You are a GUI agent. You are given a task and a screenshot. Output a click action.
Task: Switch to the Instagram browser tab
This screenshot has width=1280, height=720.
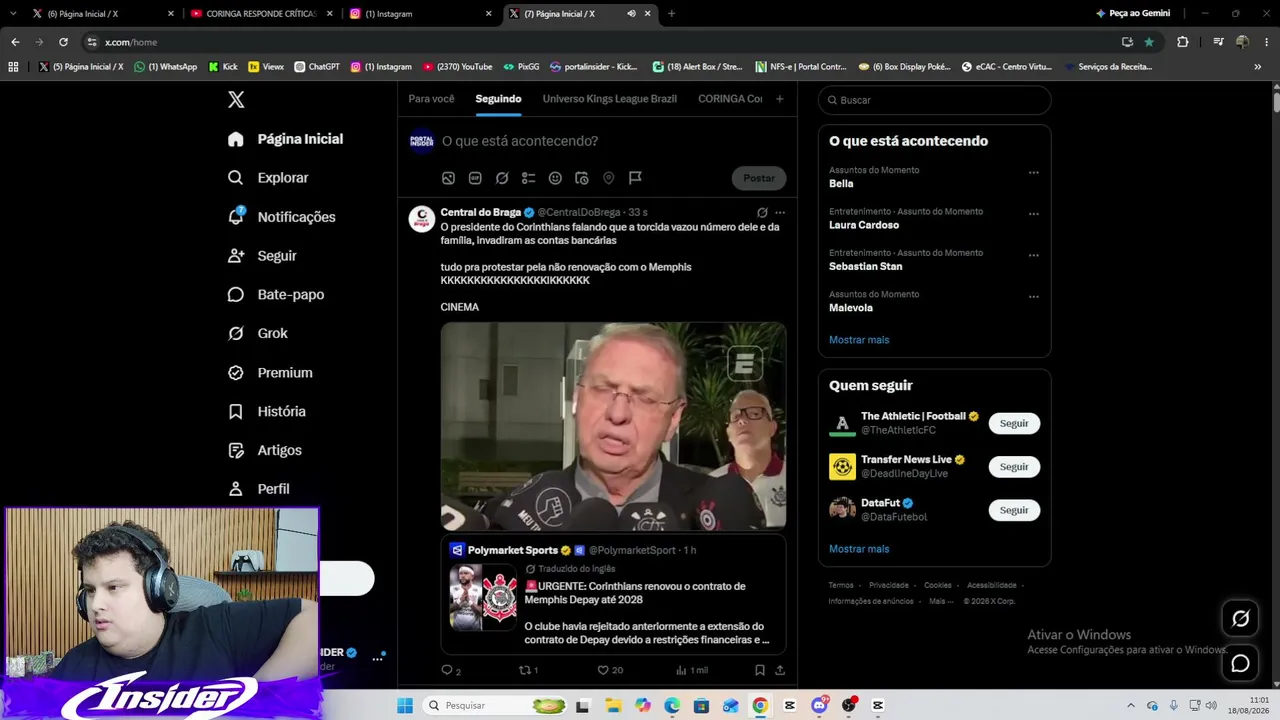(420, 14)
